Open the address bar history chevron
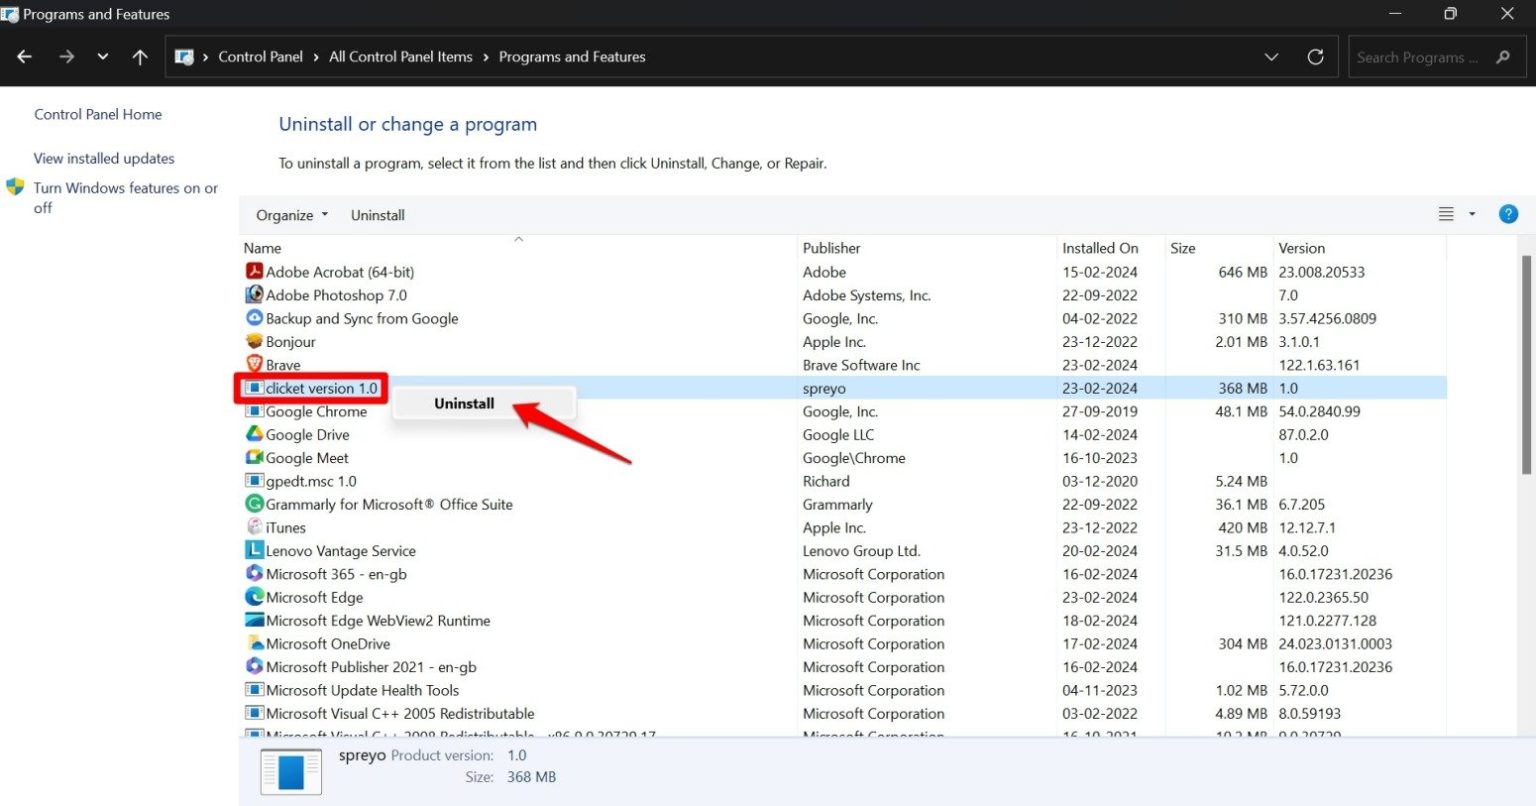Image resolution: width=1536 pixels, height=806 pixels. 1271,56
